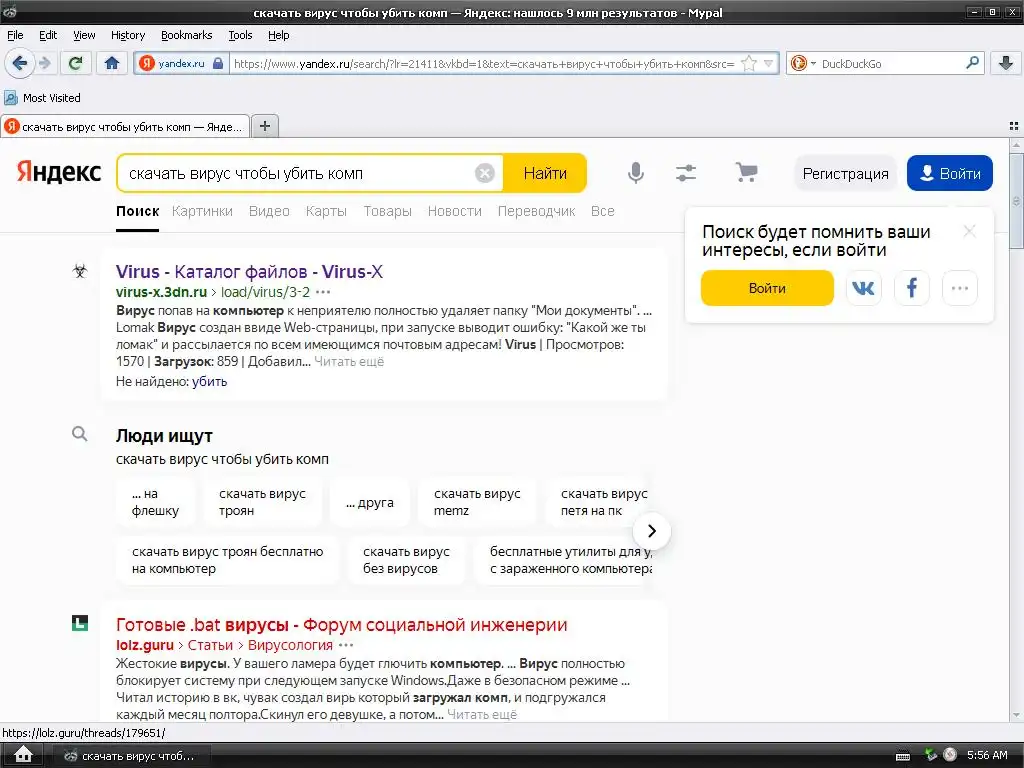Image resolution: width=1024 pixels, height=768 pixels.
Task: Switch to the Картинки tab
Action: point(202,211)
